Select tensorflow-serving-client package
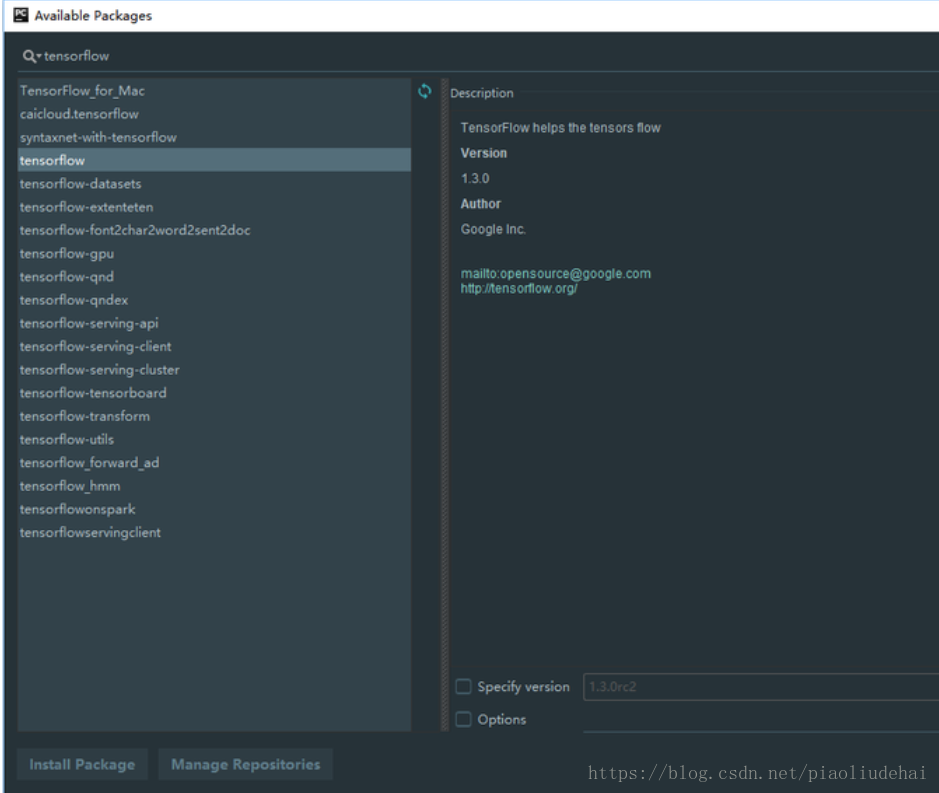 214,346
